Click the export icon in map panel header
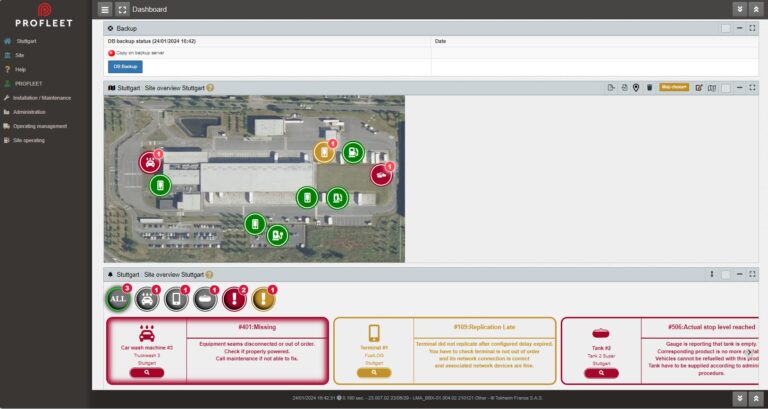The width and height of the screenshot is (768, 409). tap(611, 88)
